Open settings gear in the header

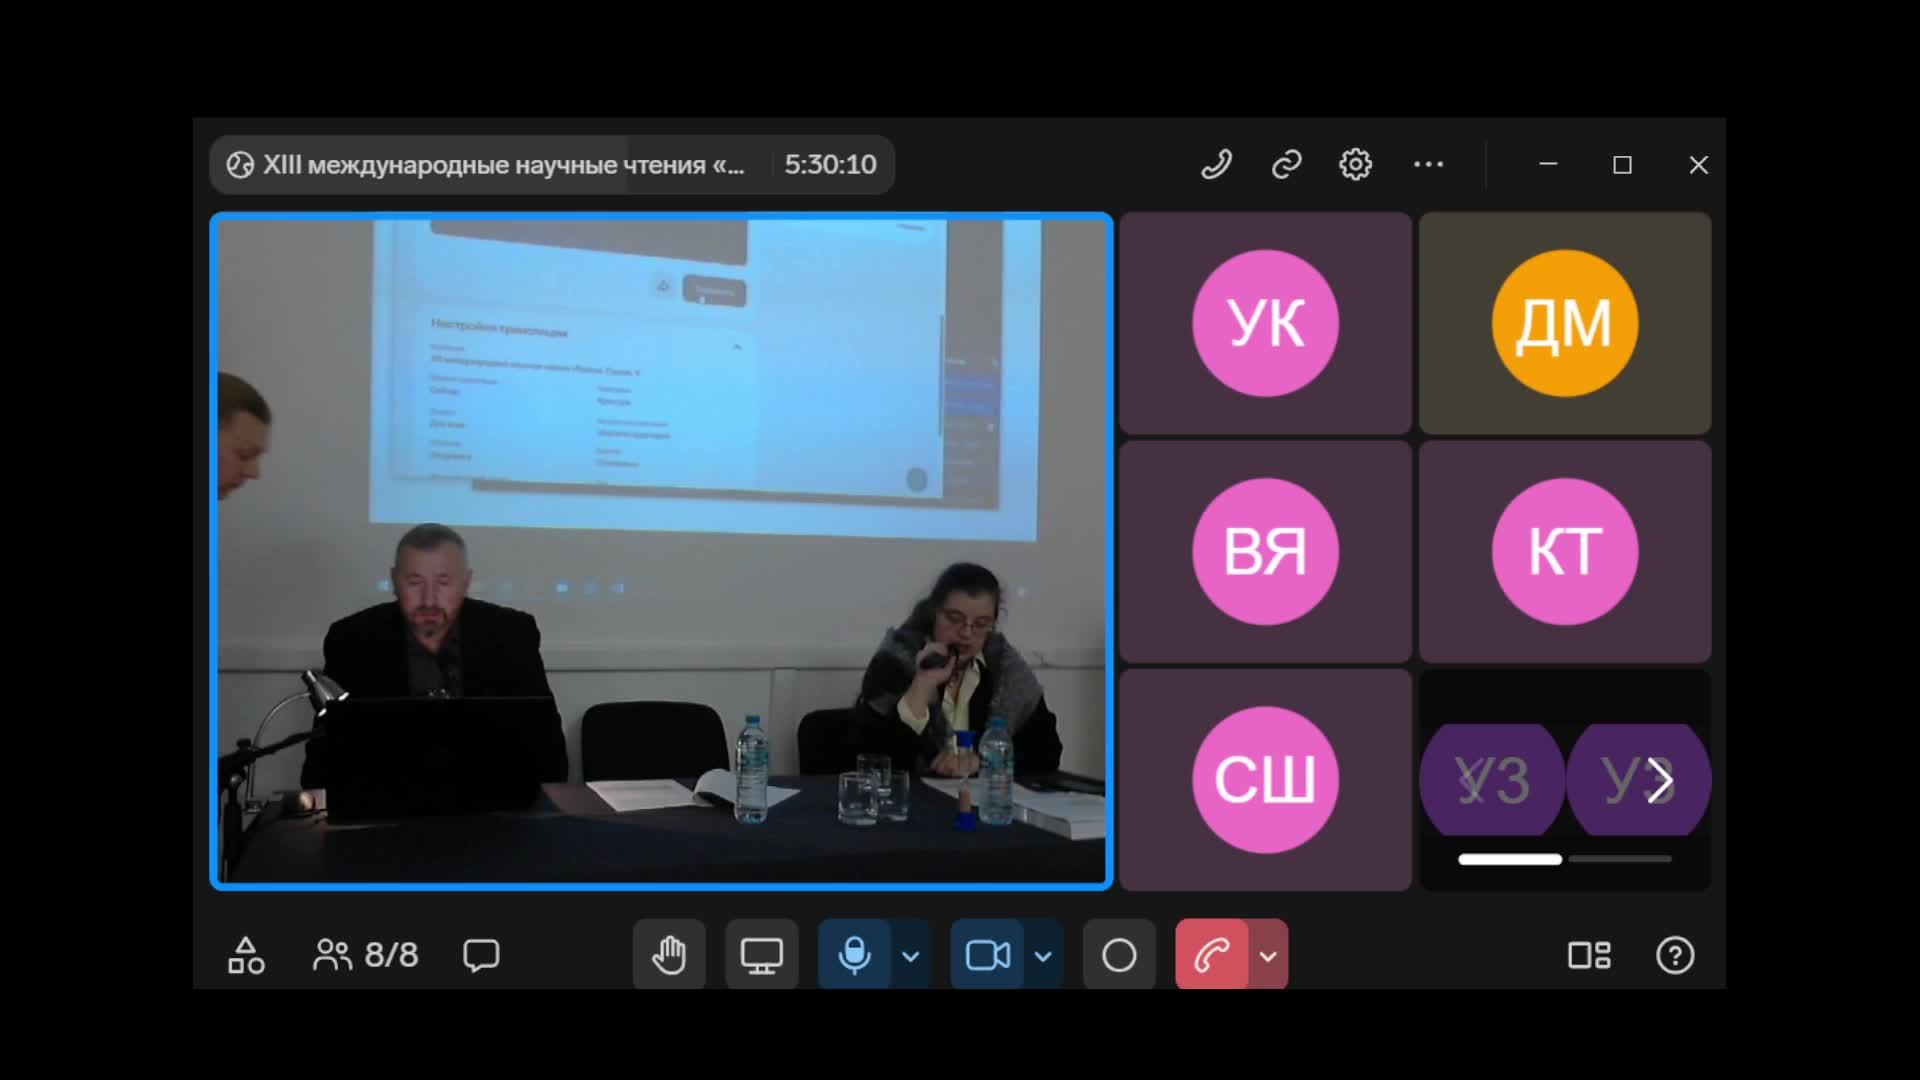pos(1355,164)
